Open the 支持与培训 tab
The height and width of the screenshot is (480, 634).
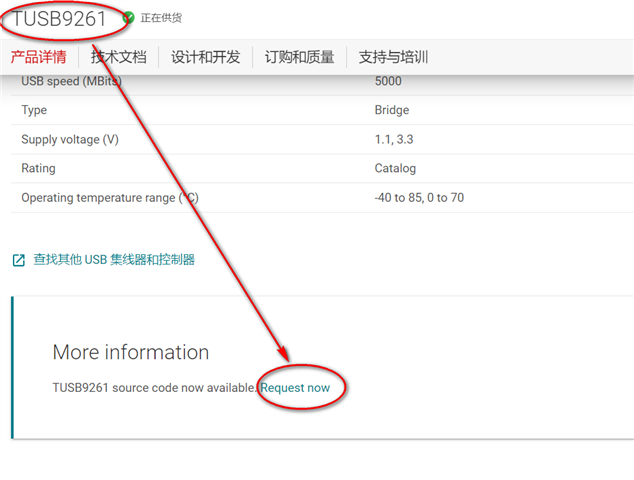tap(393, 57)
